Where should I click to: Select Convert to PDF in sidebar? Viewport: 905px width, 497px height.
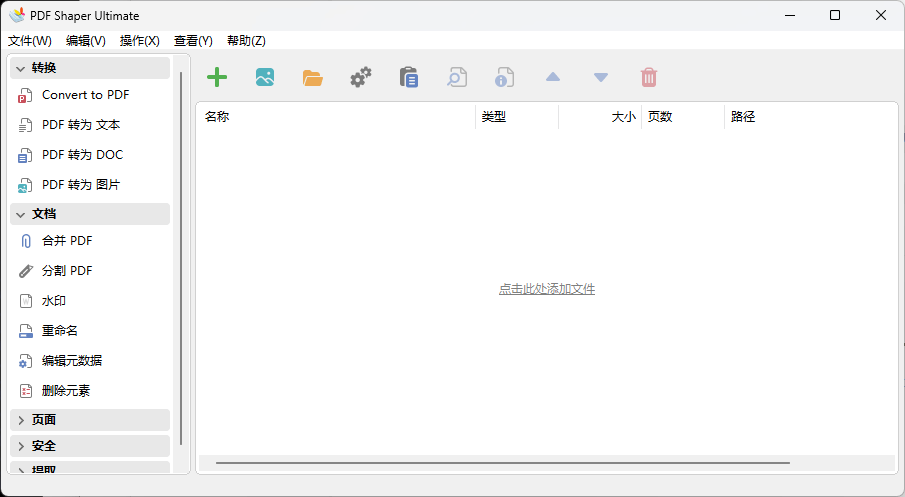(85, 95)
